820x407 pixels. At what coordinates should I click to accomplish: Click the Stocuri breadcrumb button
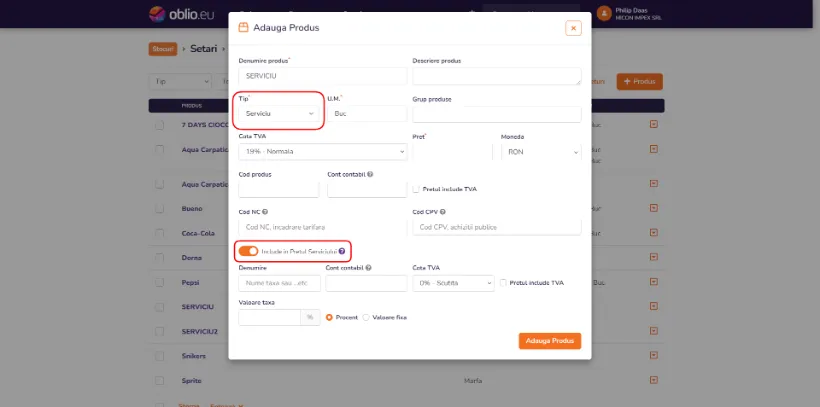pos(163,49)
